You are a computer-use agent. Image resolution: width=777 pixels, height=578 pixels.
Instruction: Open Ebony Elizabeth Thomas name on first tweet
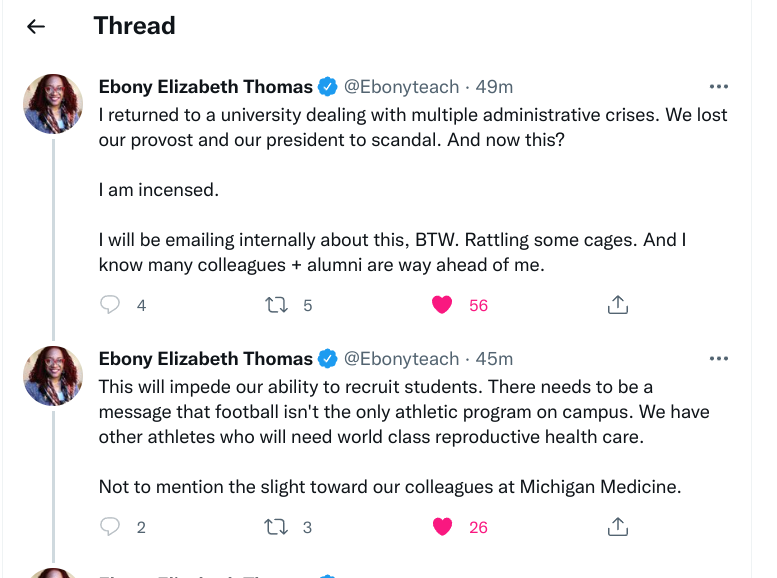205,87
